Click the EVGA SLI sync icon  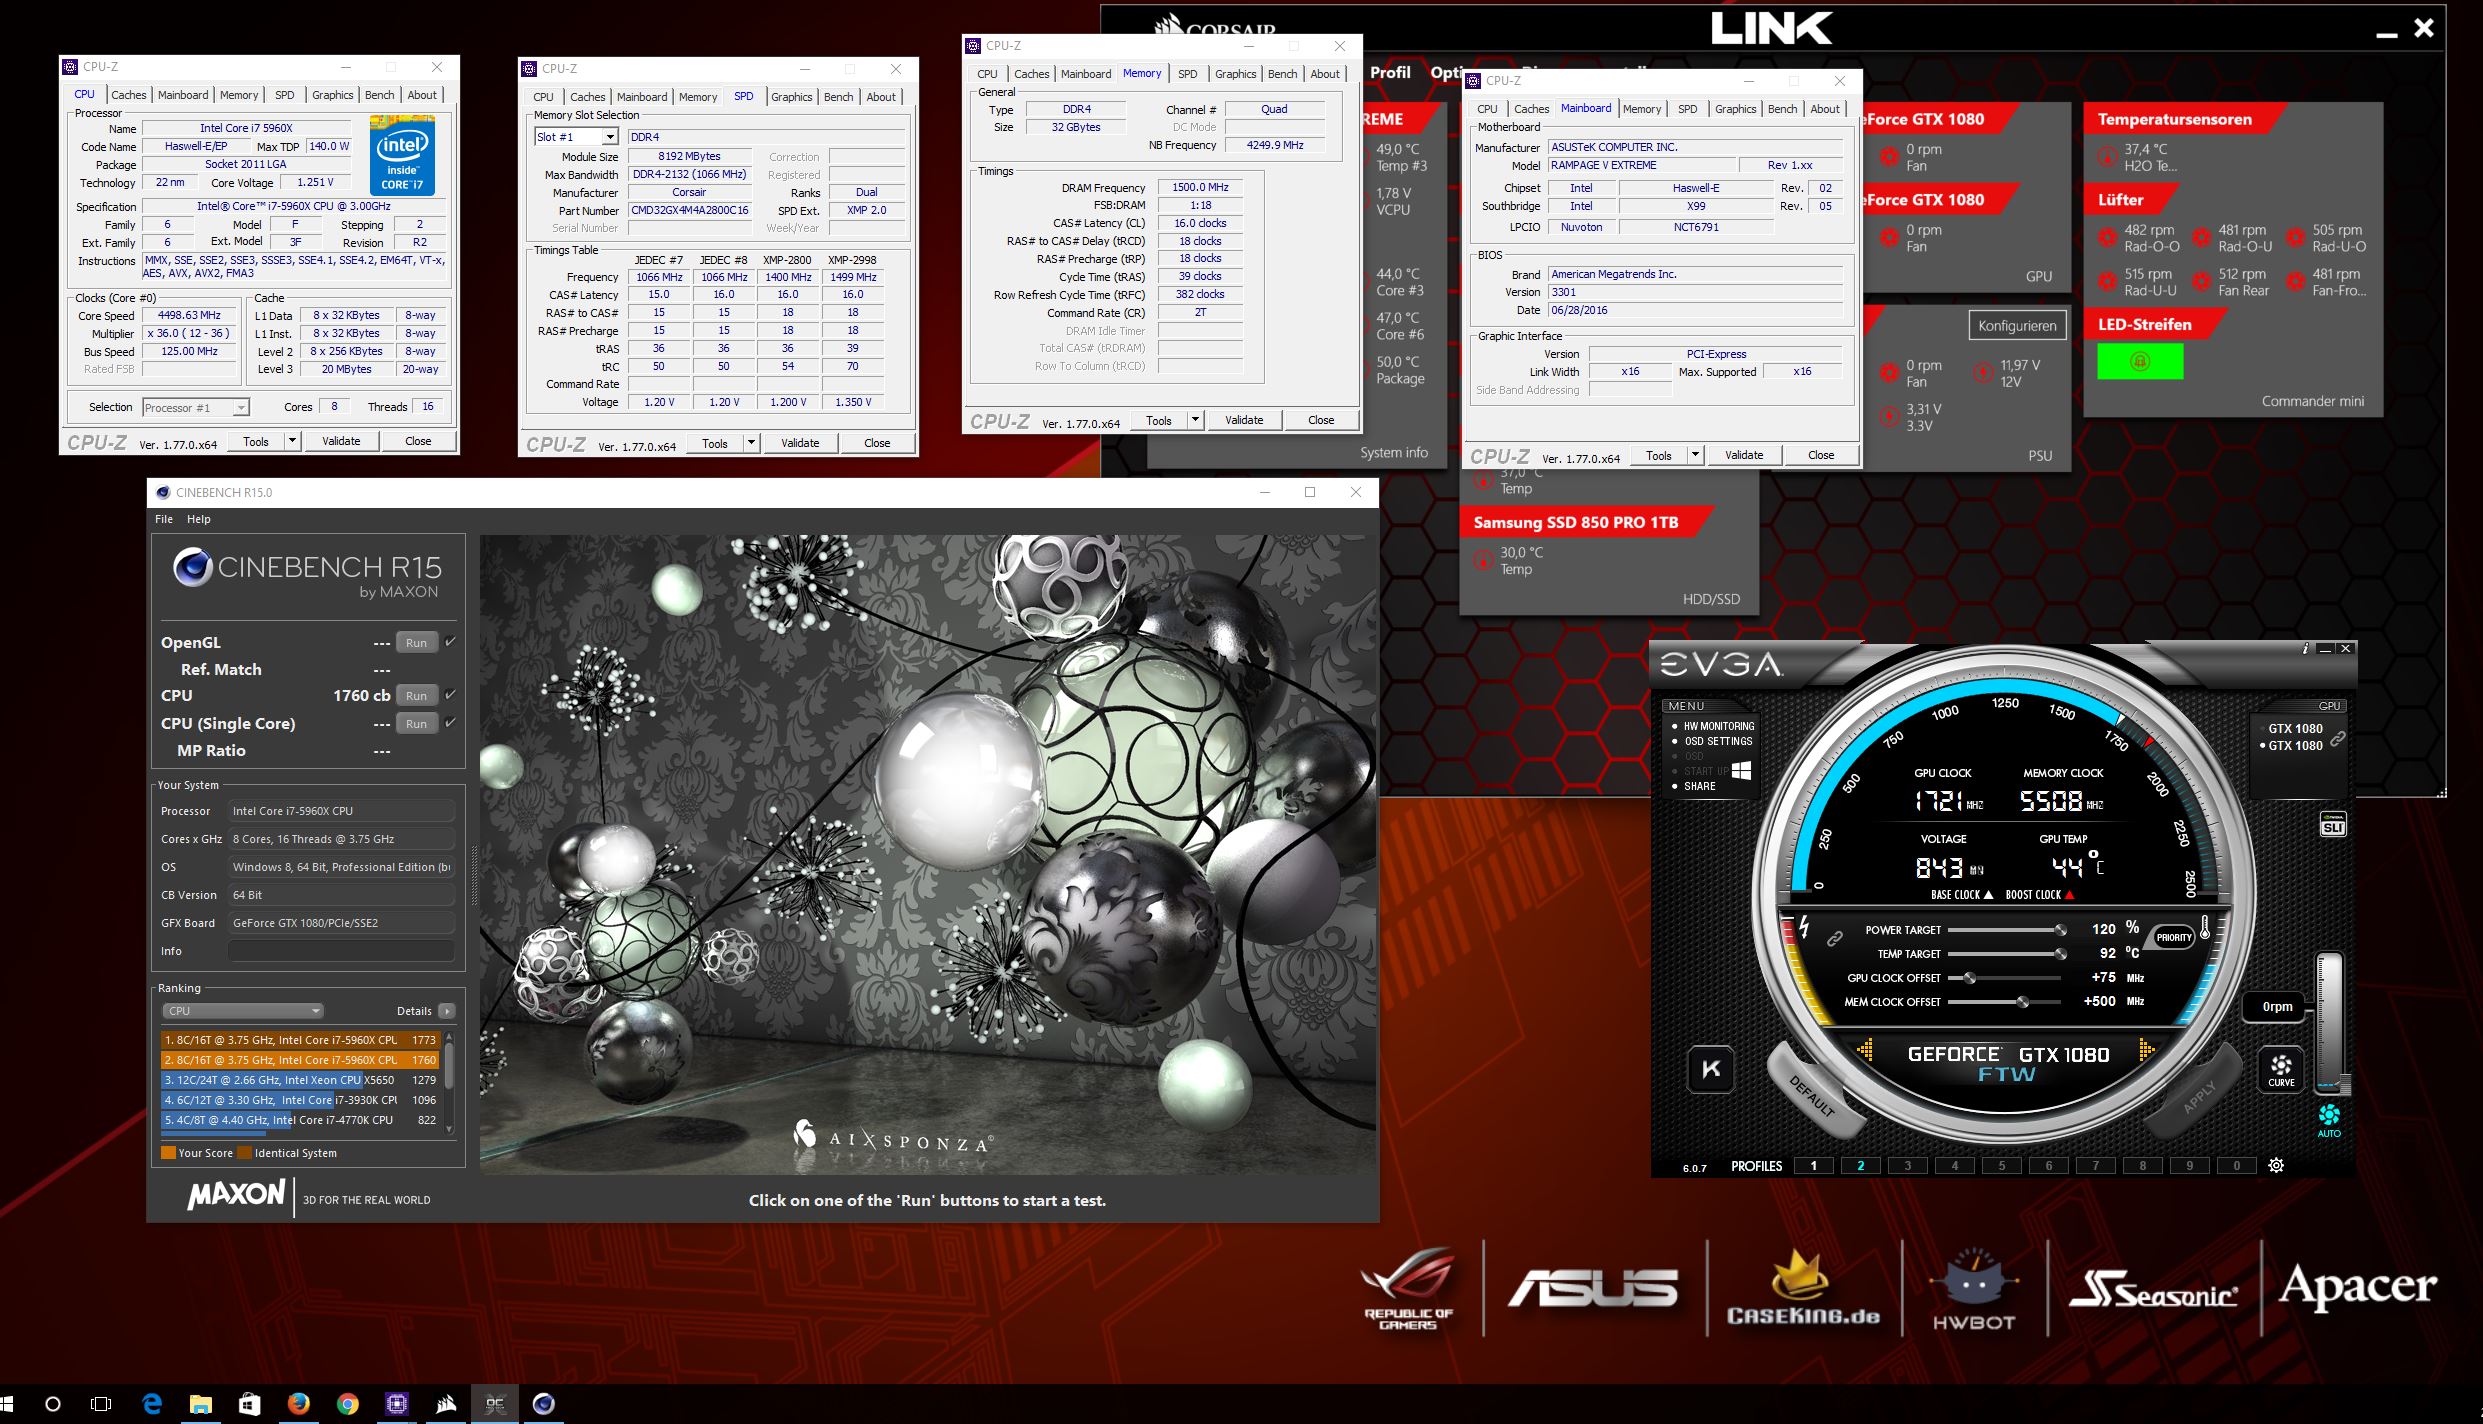tap(2332, 825)
